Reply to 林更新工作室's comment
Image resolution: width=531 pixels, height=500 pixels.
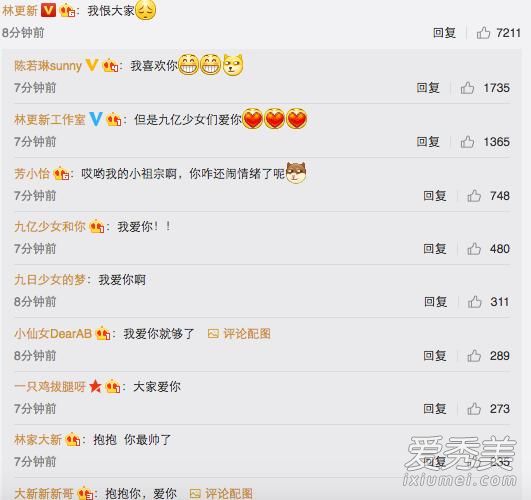(428, 142)
